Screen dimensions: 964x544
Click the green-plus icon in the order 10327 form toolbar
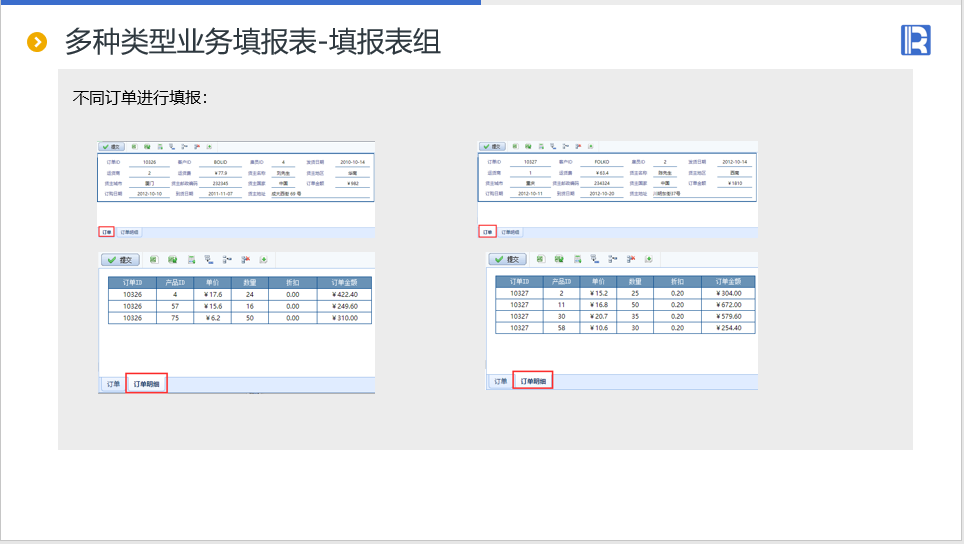(590, 146)
